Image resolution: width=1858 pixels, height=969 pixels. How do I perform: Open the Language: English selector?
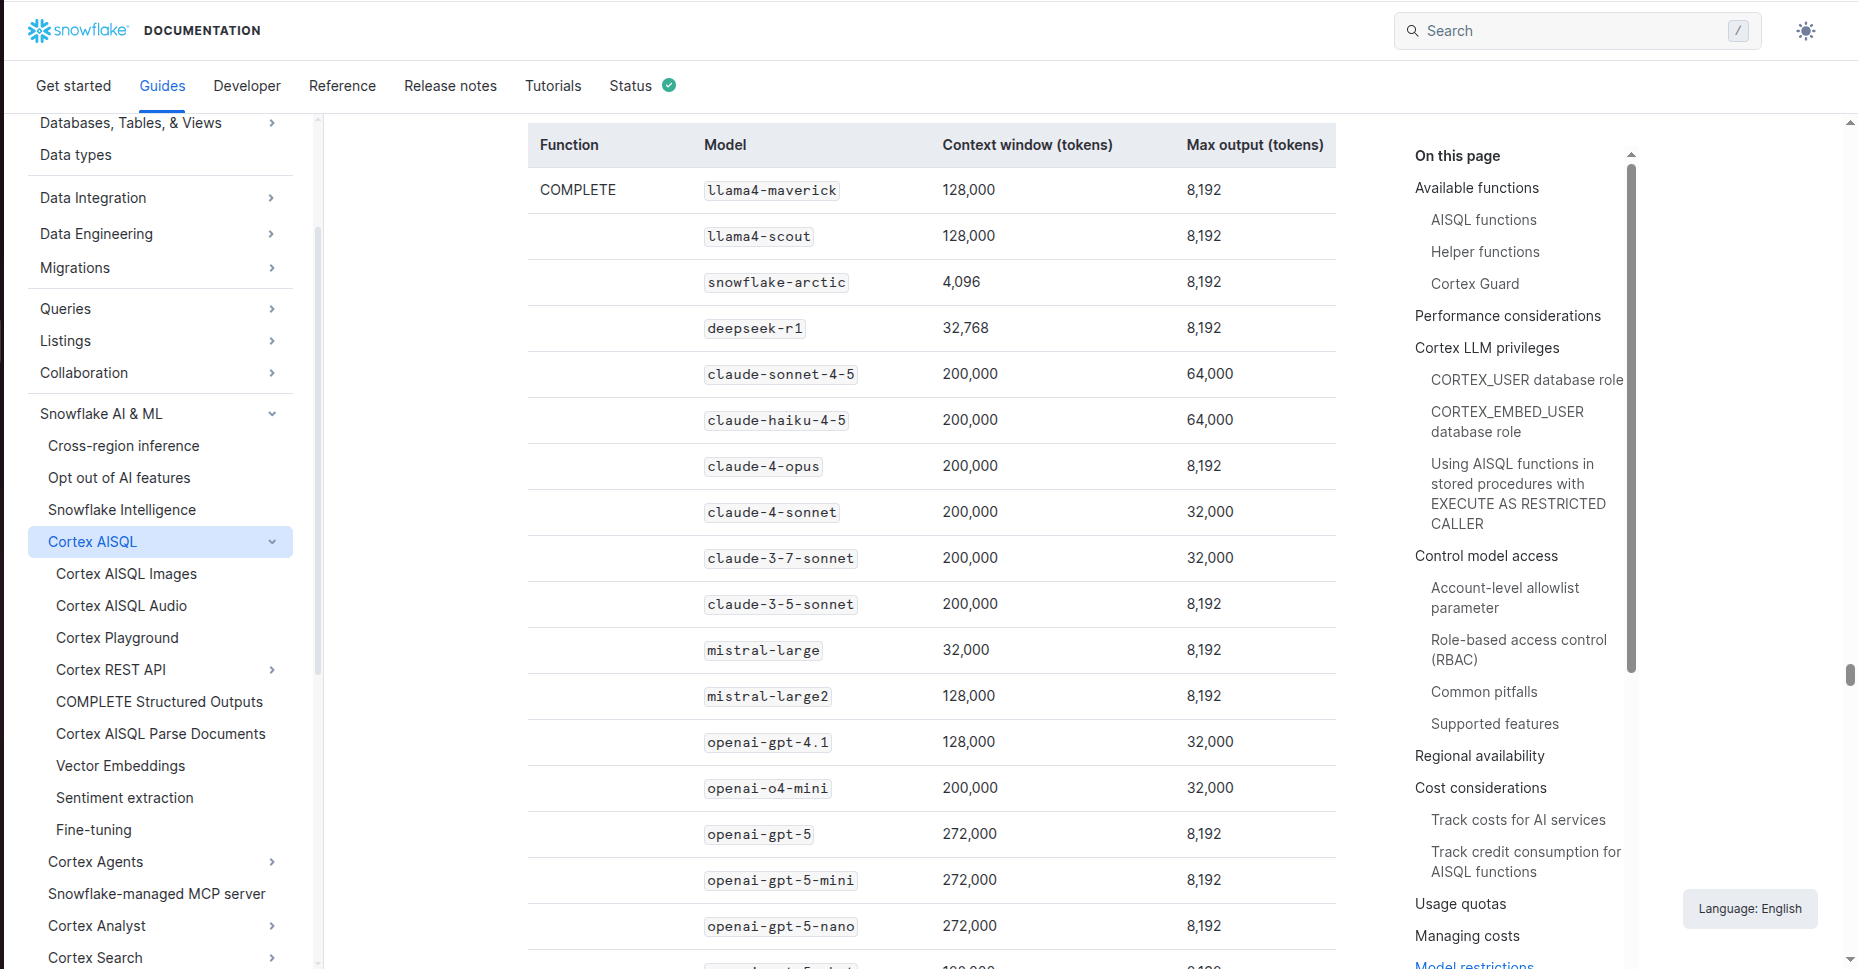pos(1749,908)
